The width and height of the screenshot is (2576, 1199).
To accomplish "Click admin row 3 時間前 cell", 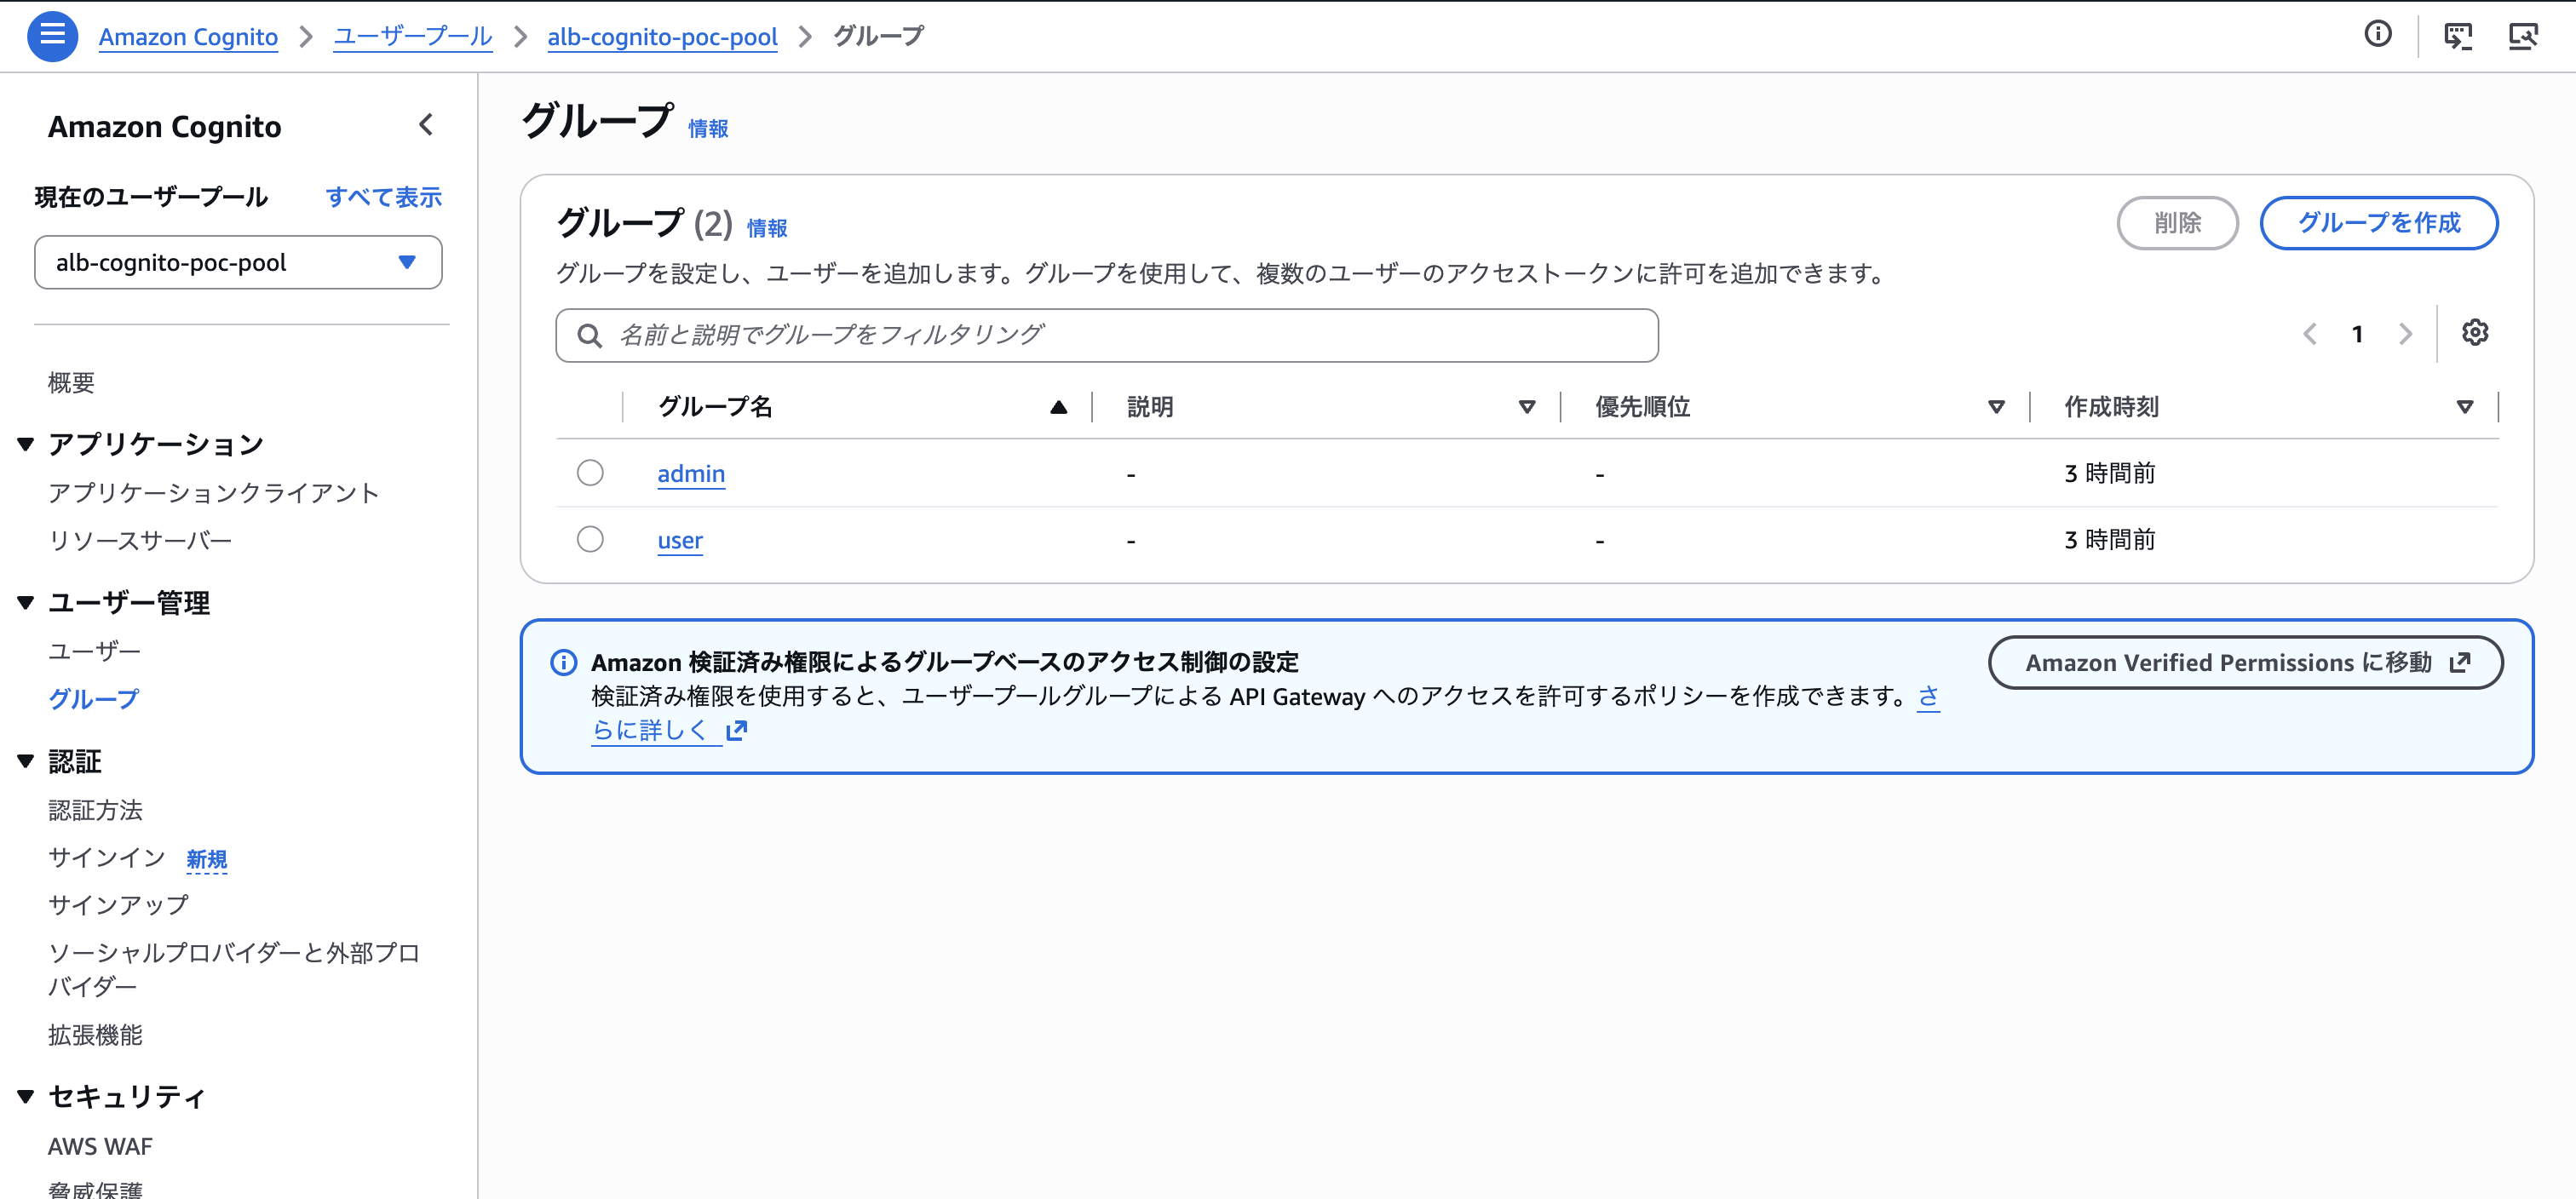I will tap(2110, 473).
